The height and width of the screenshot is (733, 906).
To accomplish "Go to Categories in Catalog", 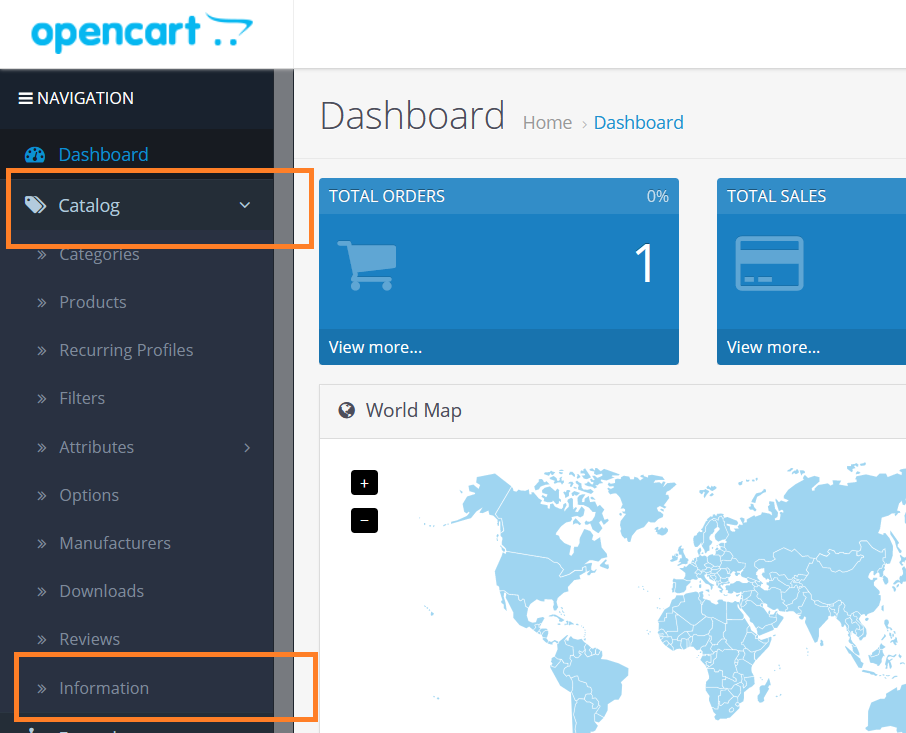I will click(99, 254).
